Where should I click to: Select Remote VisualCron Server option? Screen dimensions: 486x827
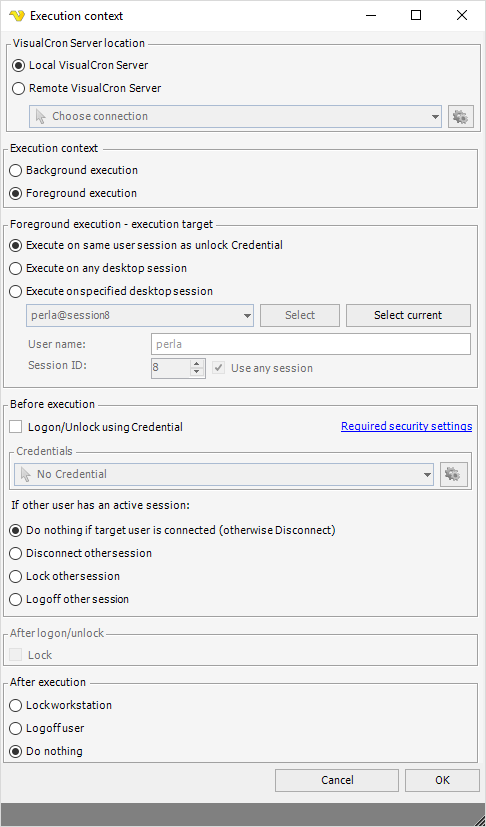[x=87, y=88]
